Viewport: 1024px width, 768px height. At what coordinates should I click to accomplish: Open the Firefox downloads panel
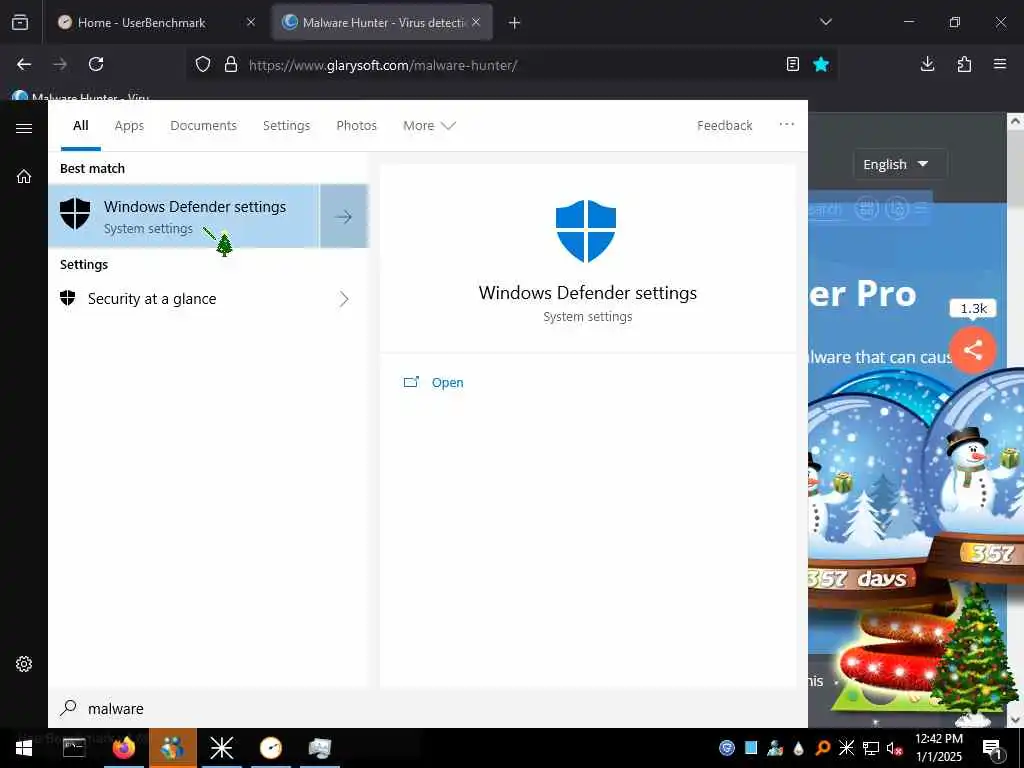tap(927, 64)
